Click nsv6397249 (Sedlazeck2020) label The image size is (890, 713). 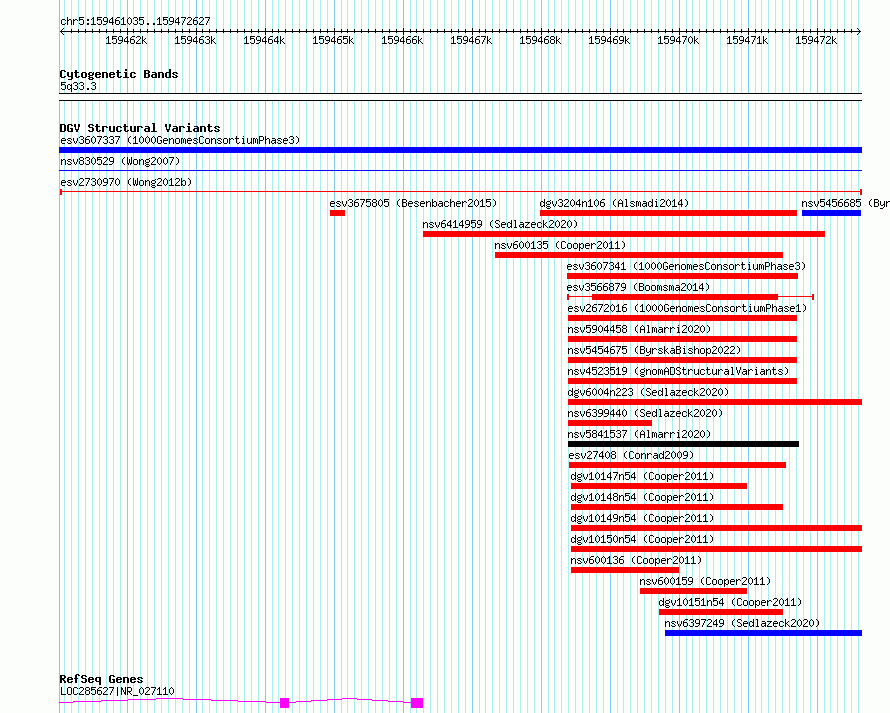[742, 623]
